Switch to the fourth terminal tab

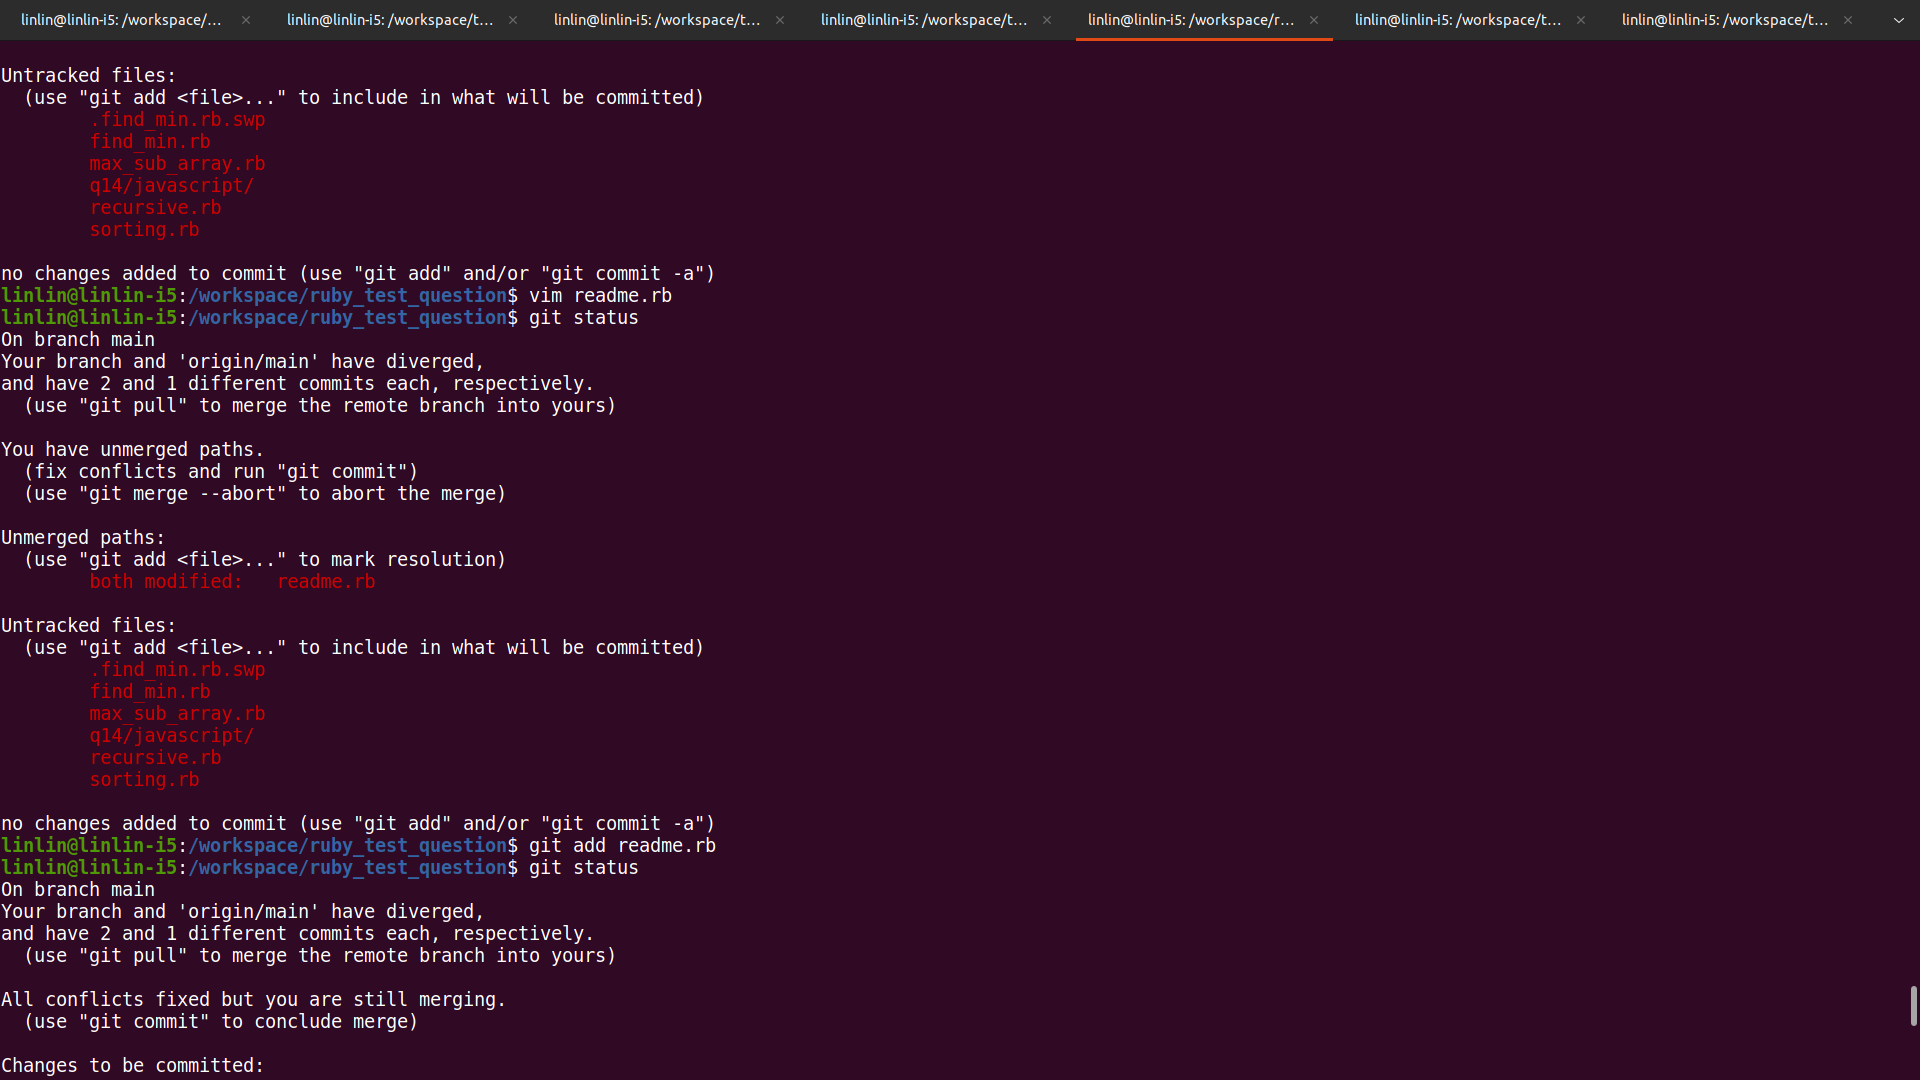click(923, 20)
